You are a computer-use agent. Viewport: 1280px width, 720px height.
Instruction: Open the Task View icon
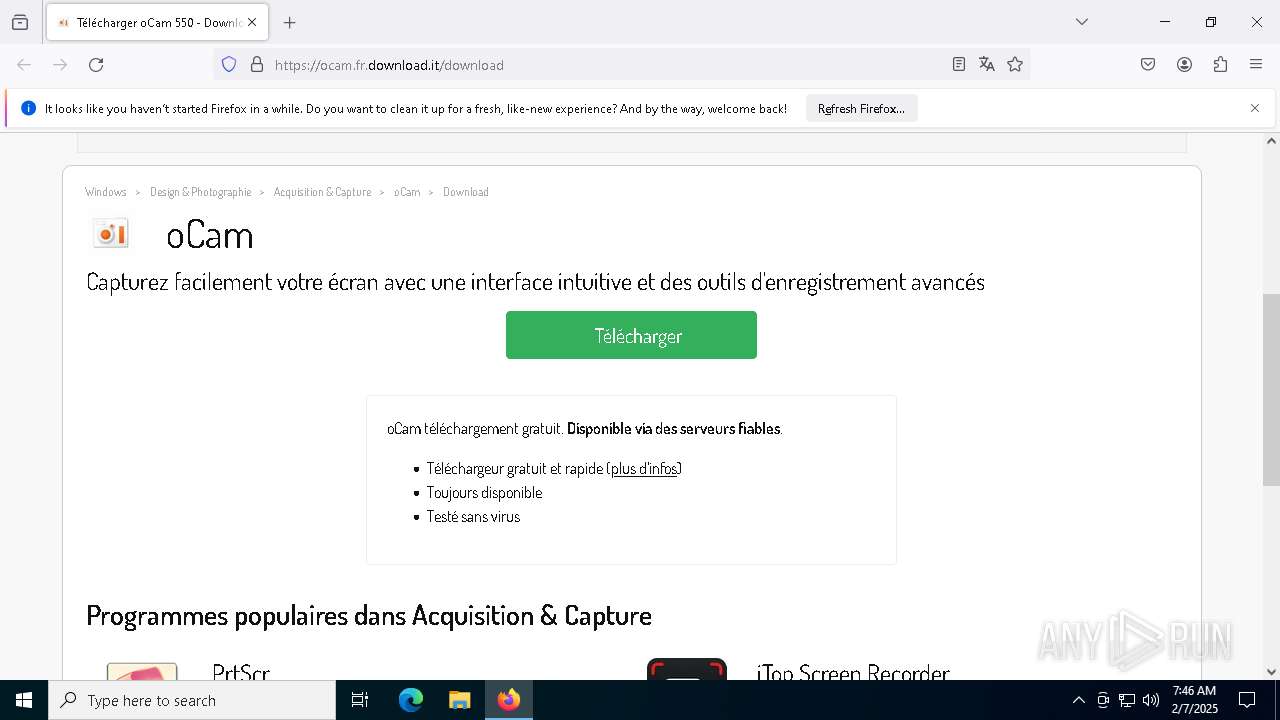tap(360, 700)
